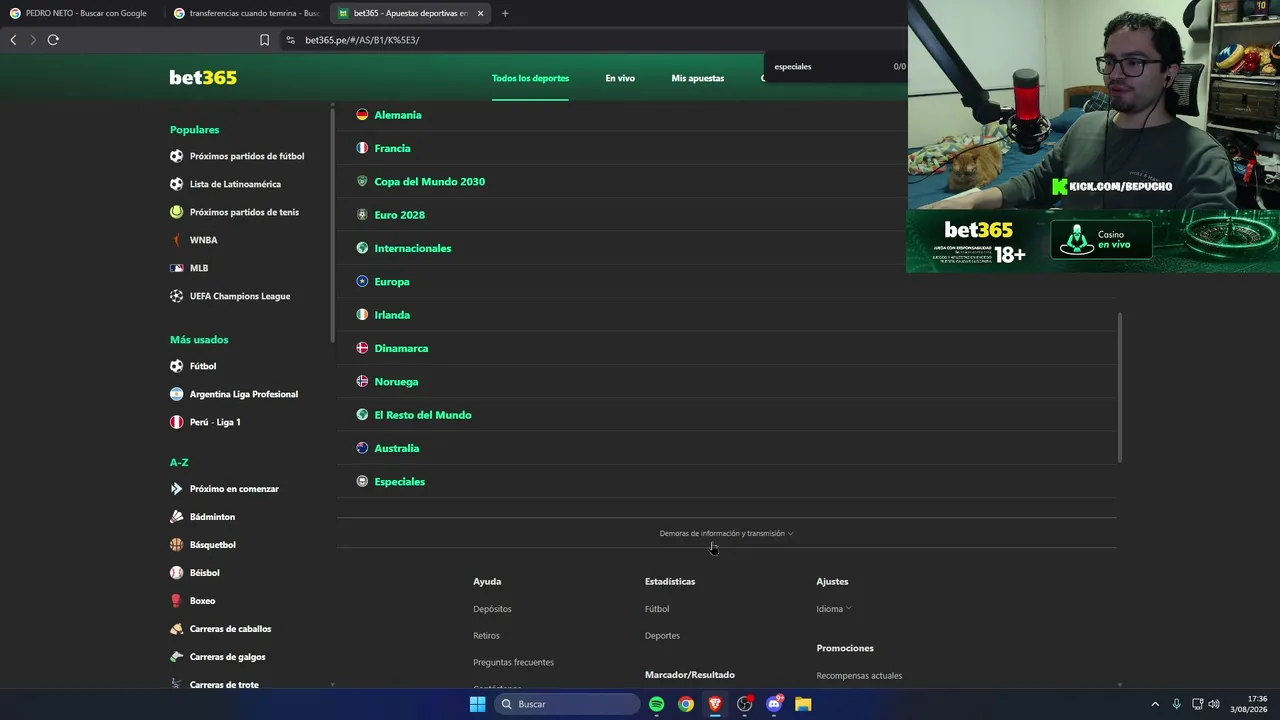
Task: Click the Francia flag icon
Action: (362, 148)
